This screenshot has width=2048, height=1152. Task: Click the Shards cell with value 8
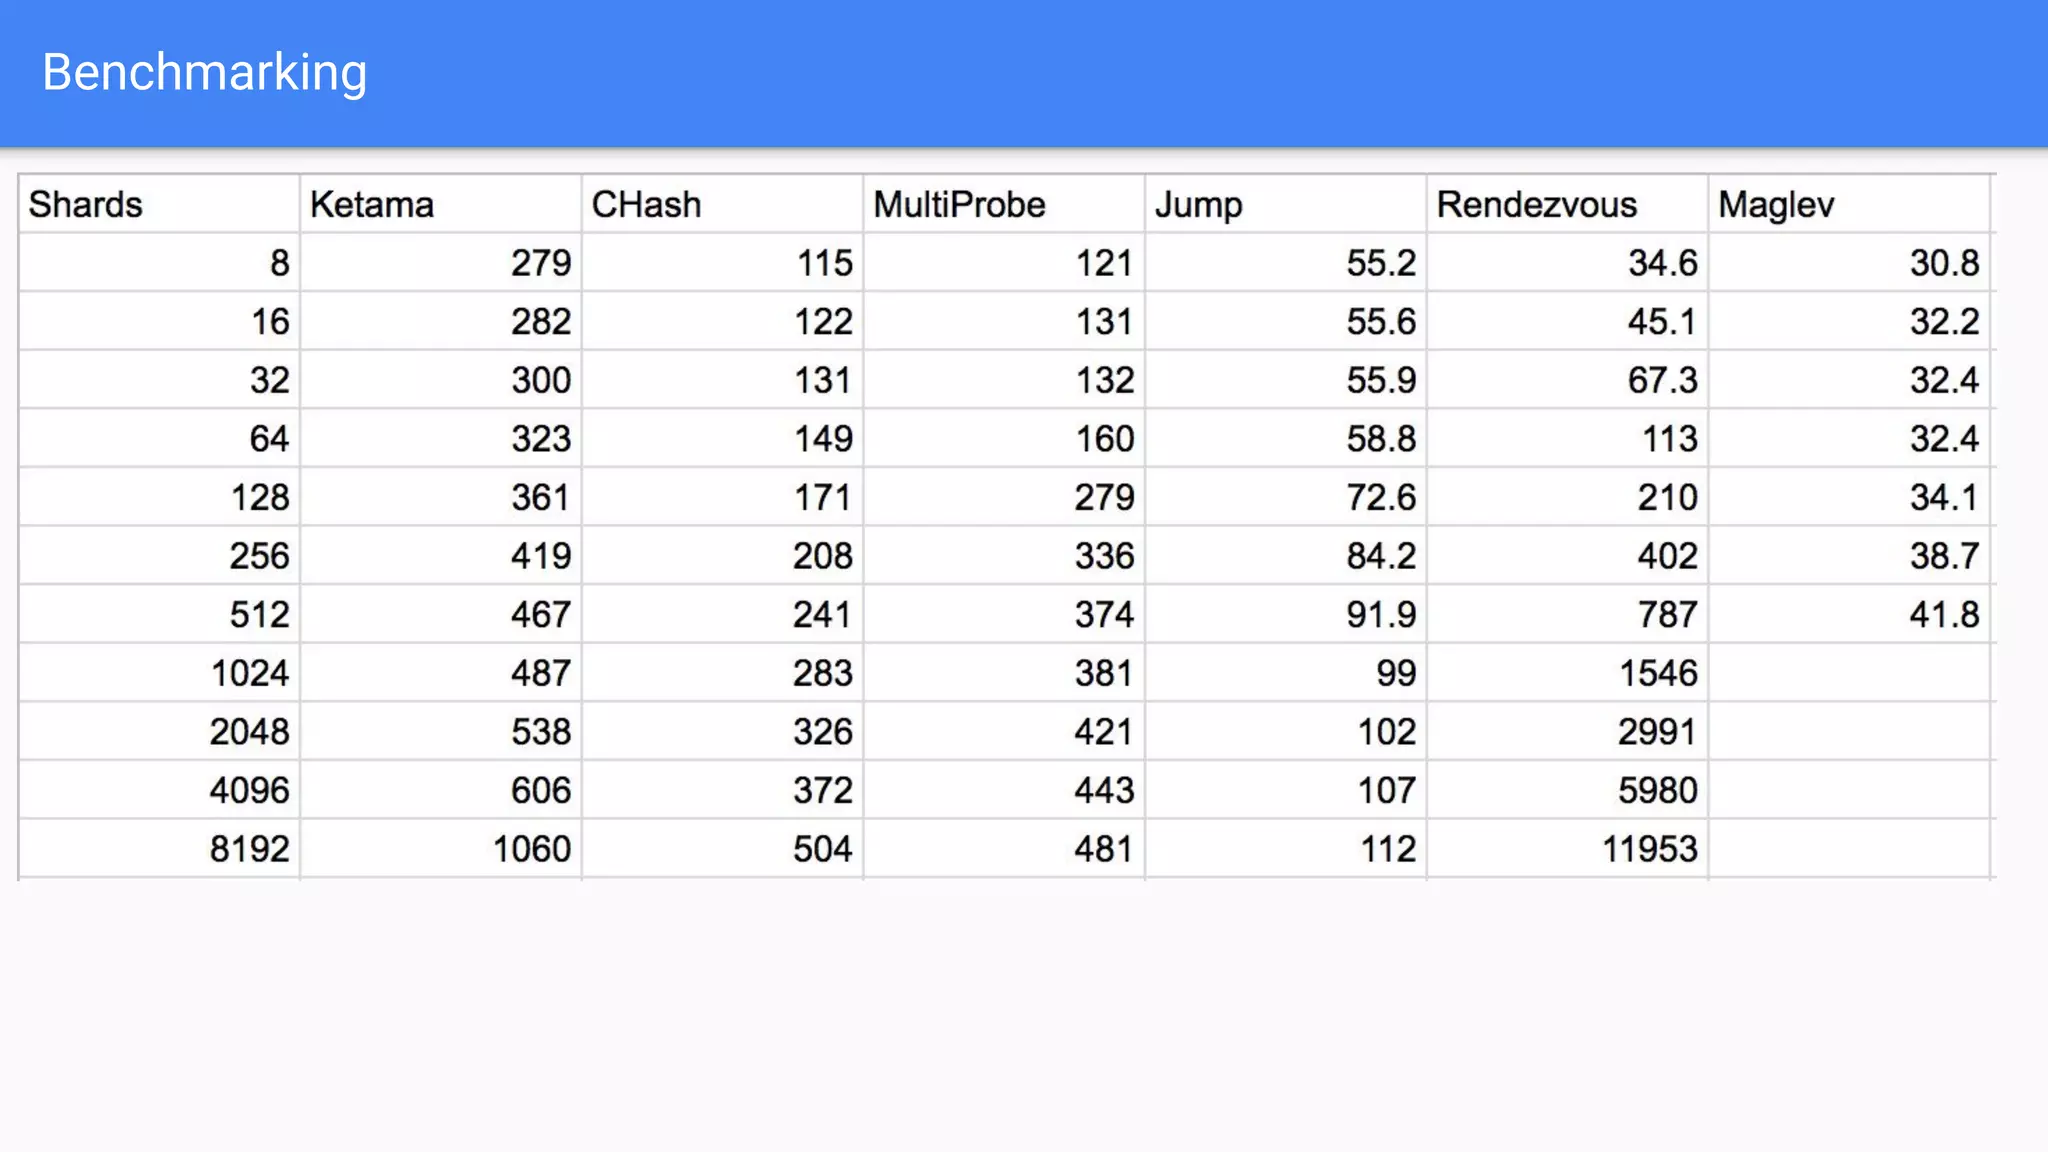coord(159,263)
